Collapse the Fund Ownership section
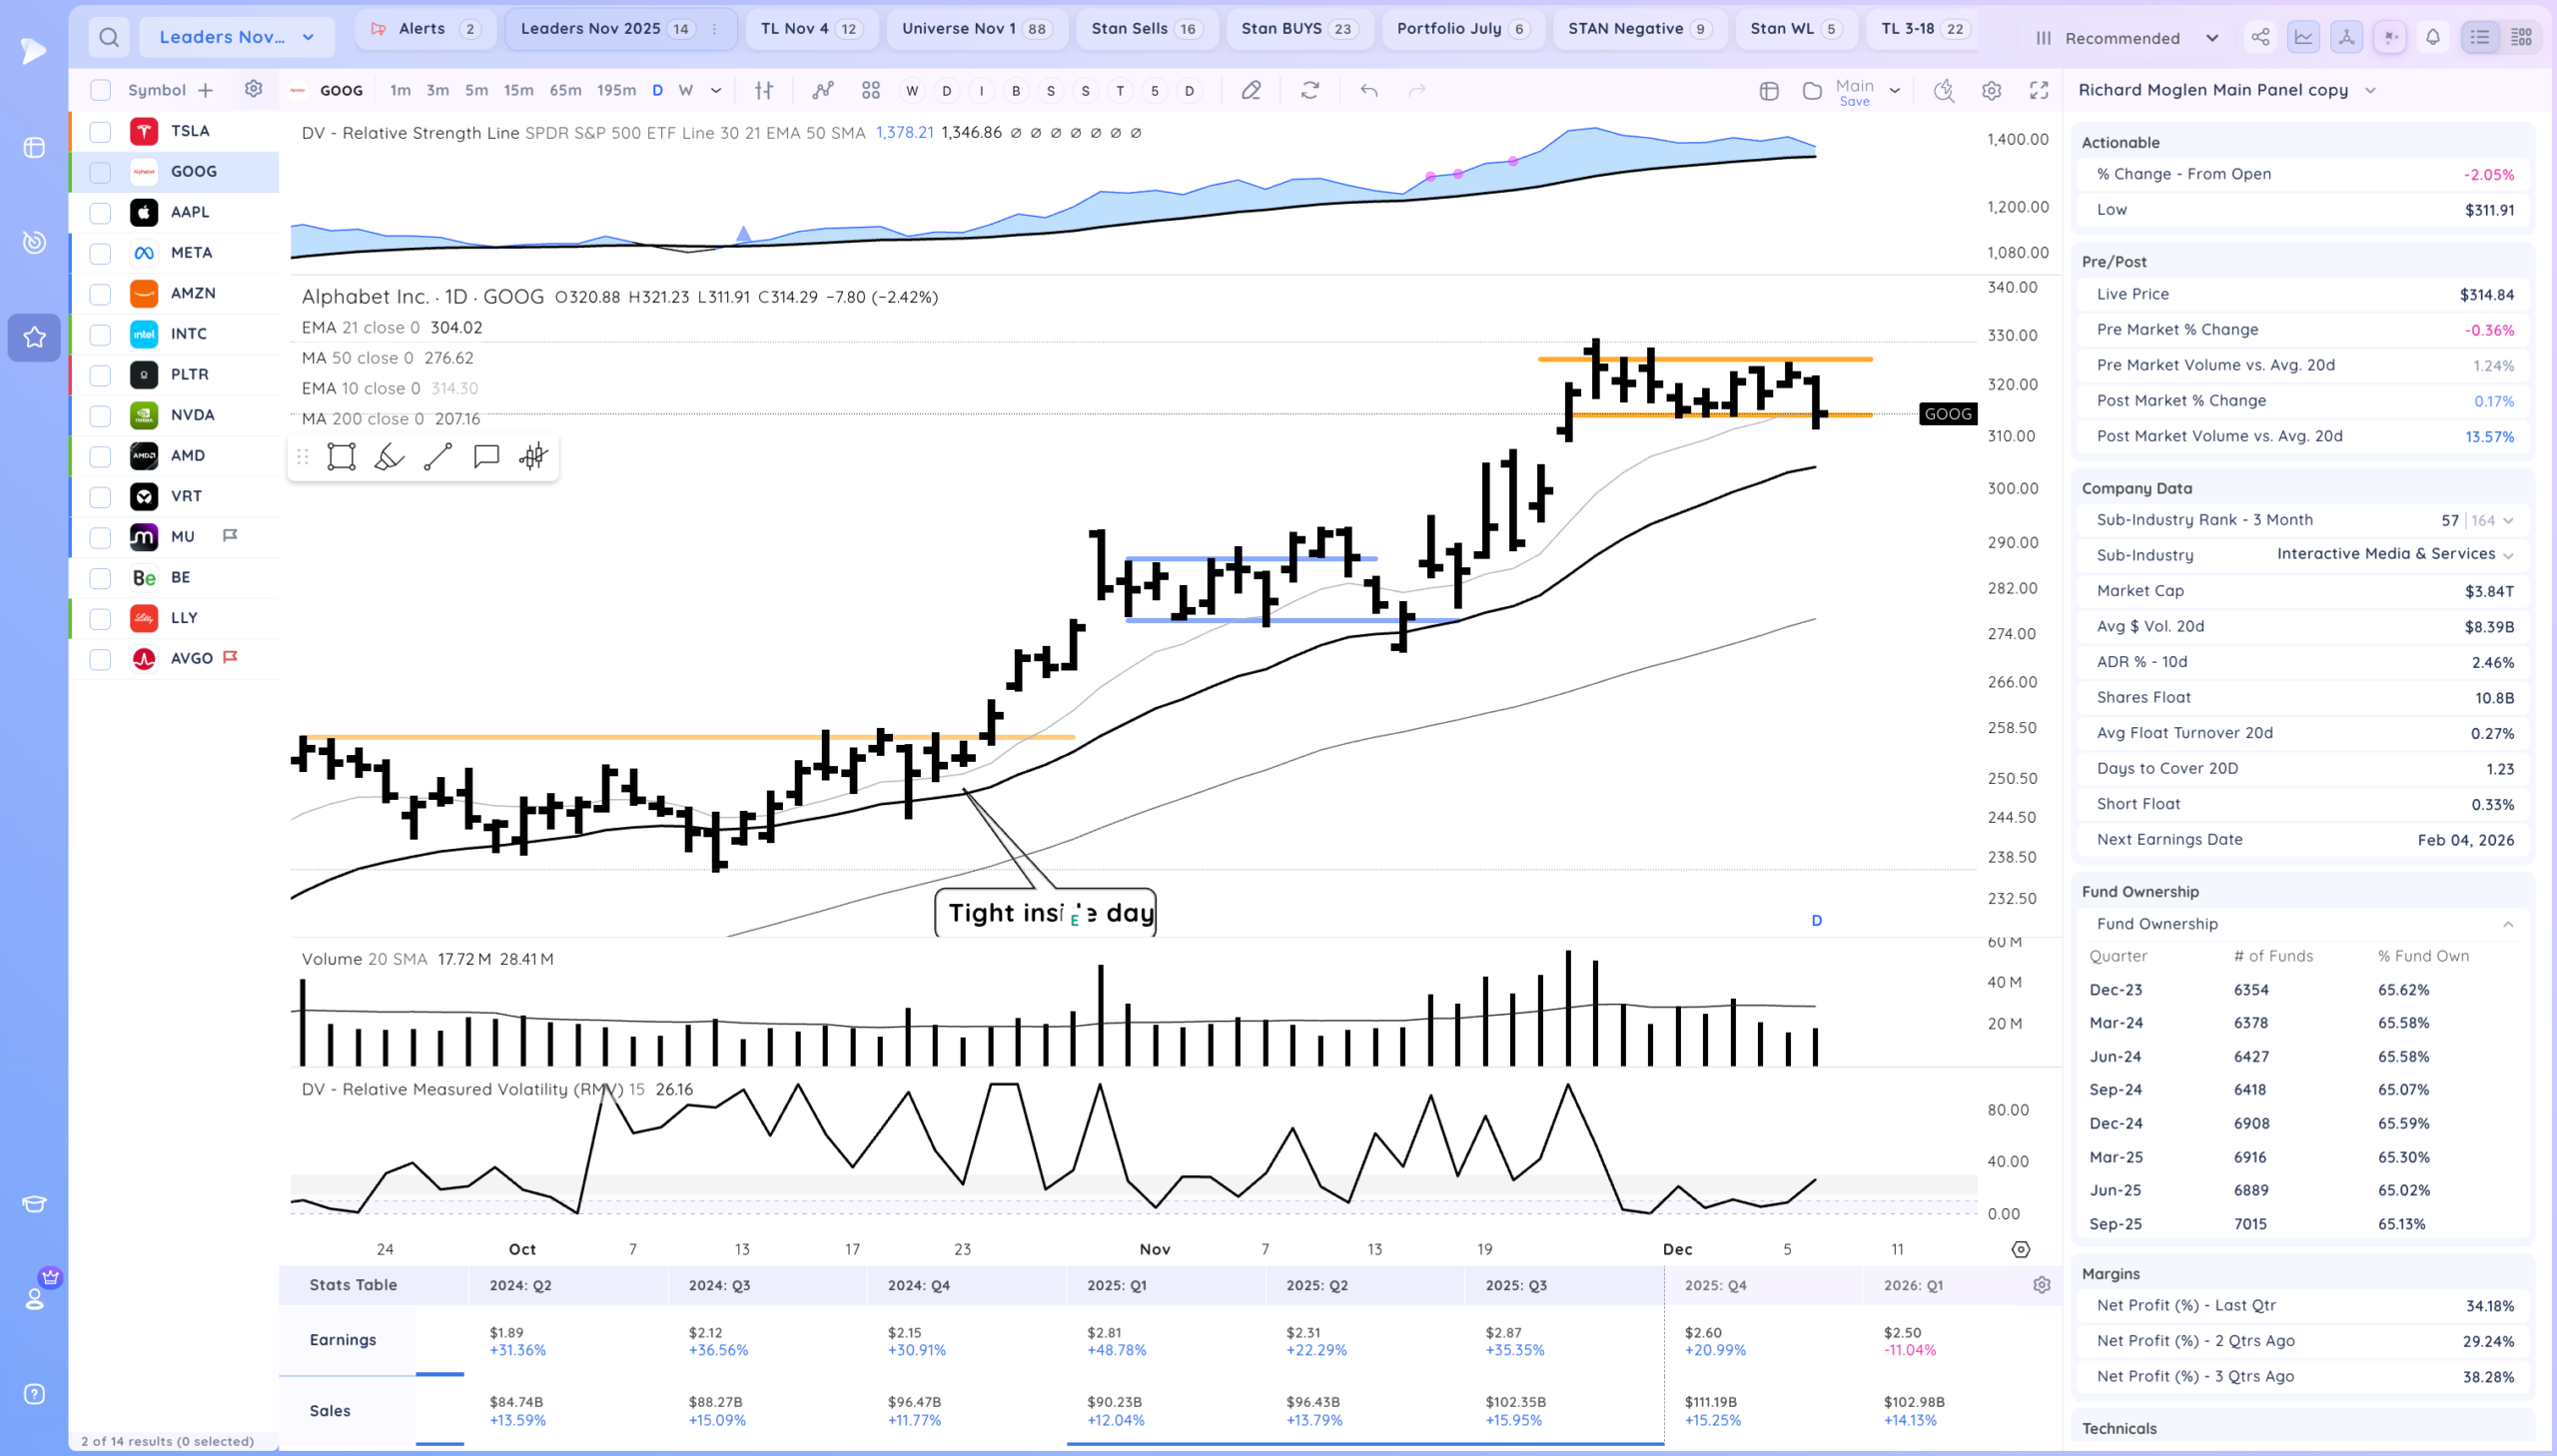2557x1456 pixels. click(x=2507, y=924)
